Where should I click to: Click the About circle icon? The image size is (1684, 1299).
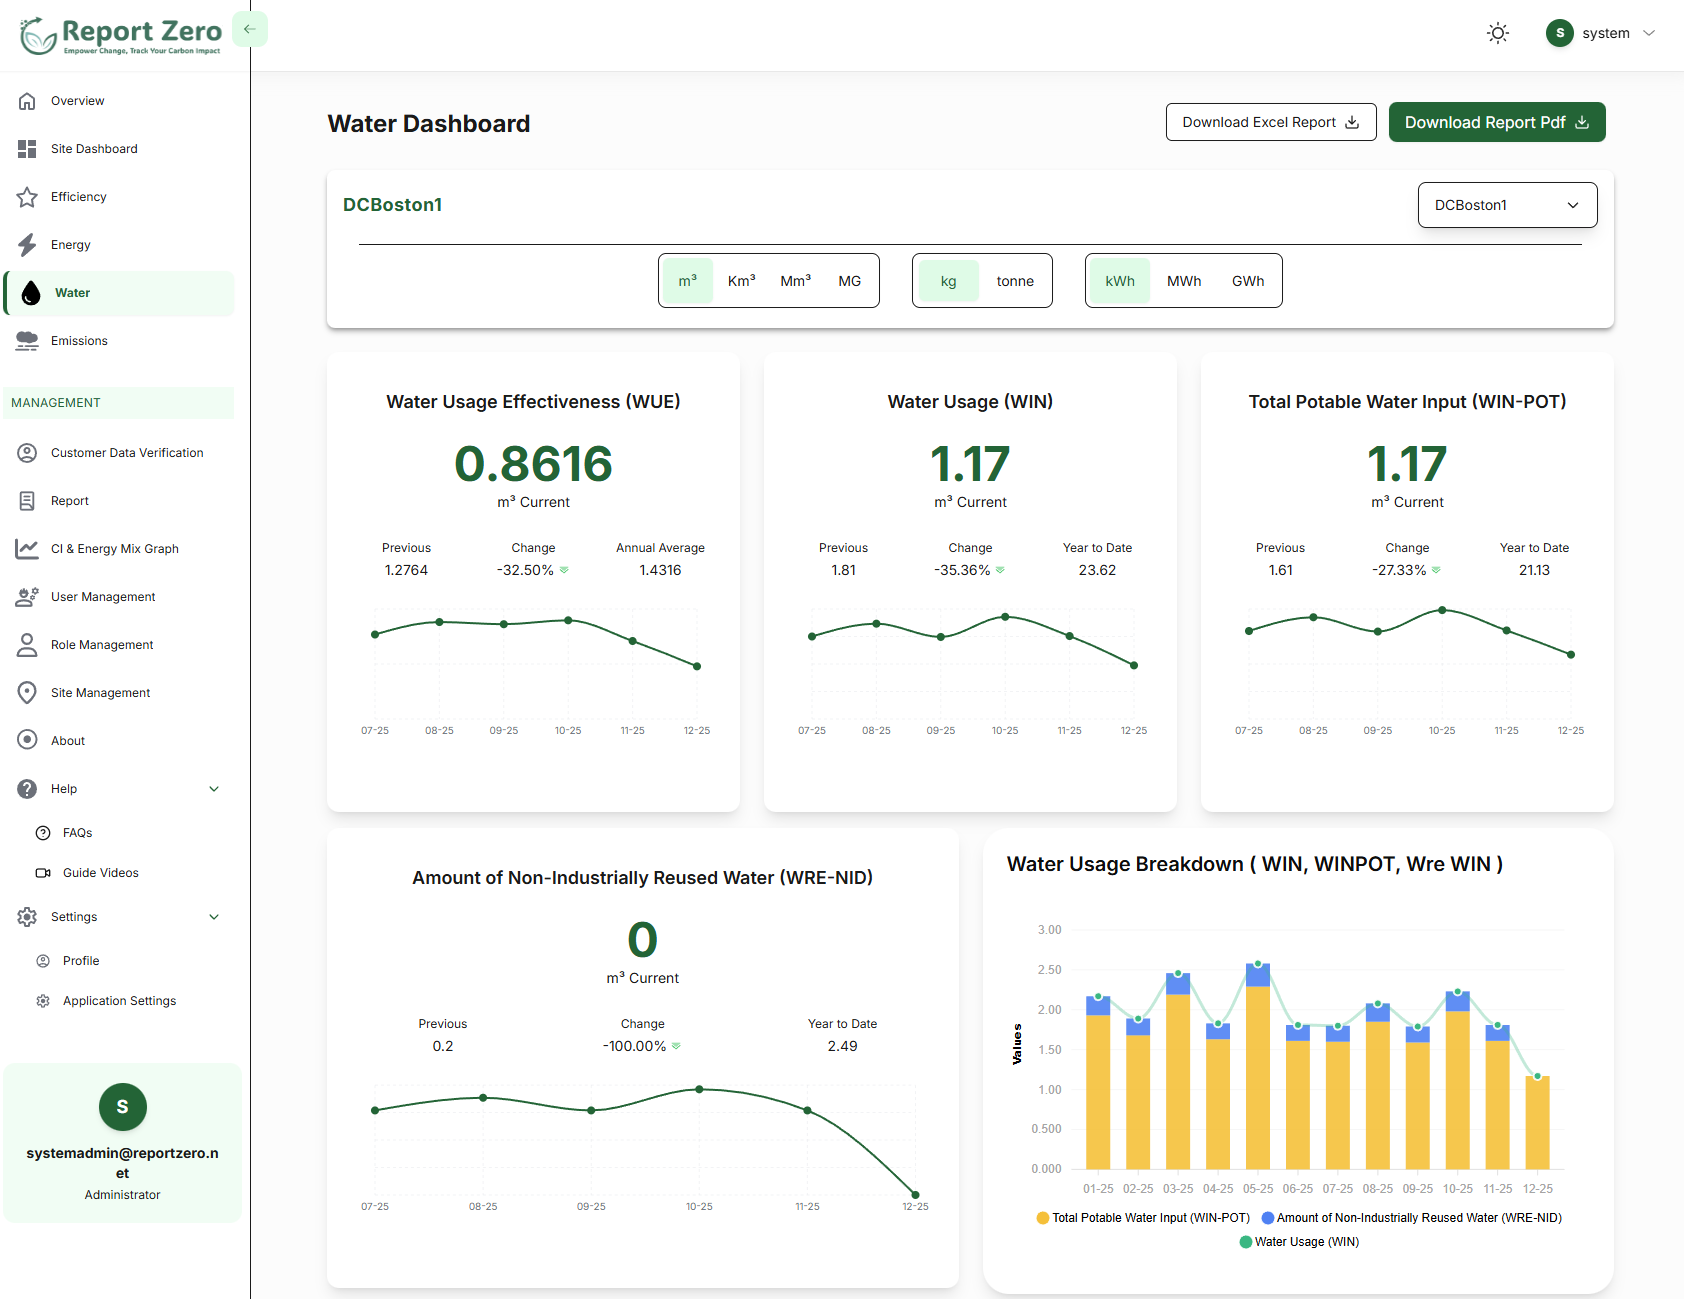pyautogui.click(x=27, y=741)
